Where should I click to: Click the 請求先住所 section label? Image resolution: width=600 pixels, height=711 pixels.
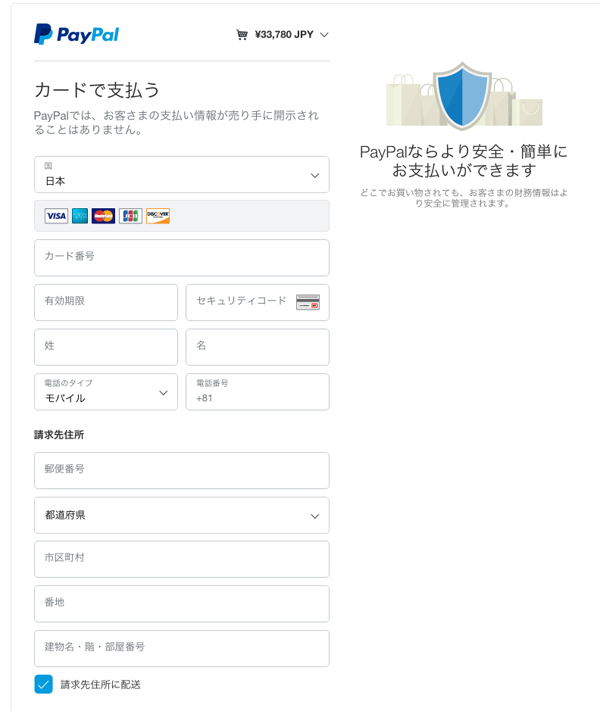click(x=59, y=434)
